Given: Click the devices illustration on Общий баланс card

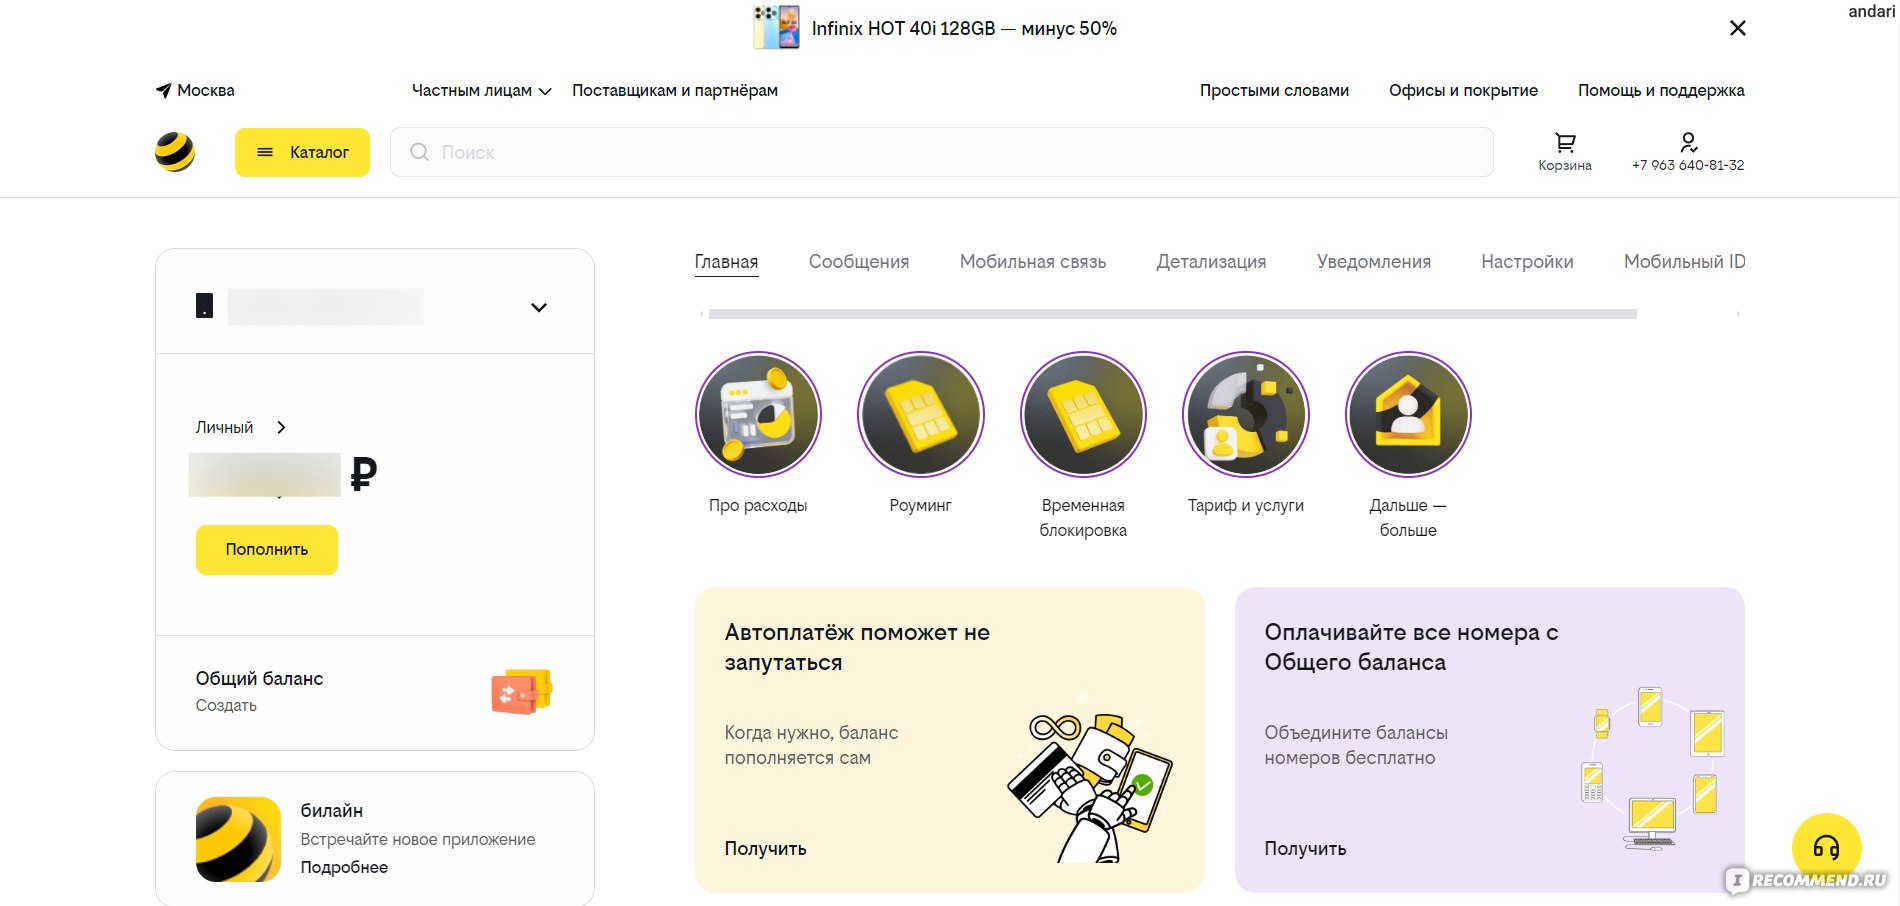Looking at the screenshot, I should [x=1651, y=768].
